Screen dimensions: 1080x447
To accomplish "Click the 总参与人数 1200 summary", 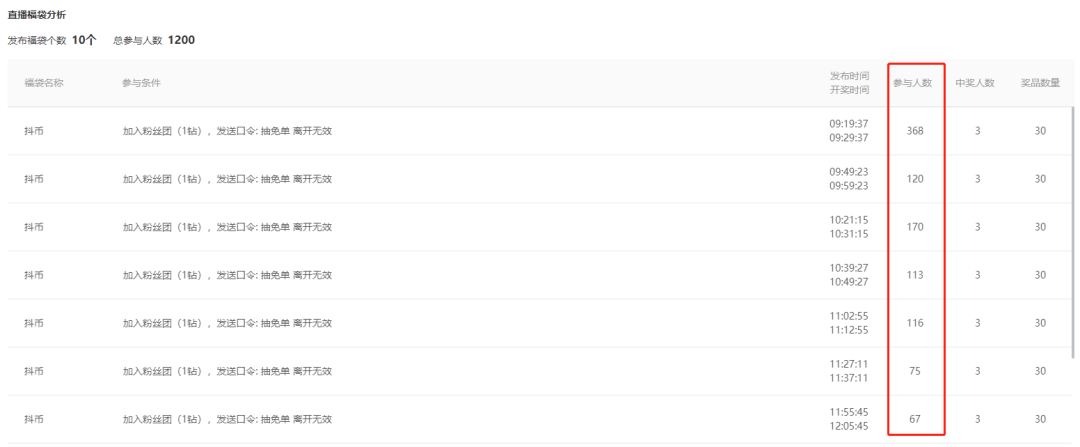I will (154, 40).
